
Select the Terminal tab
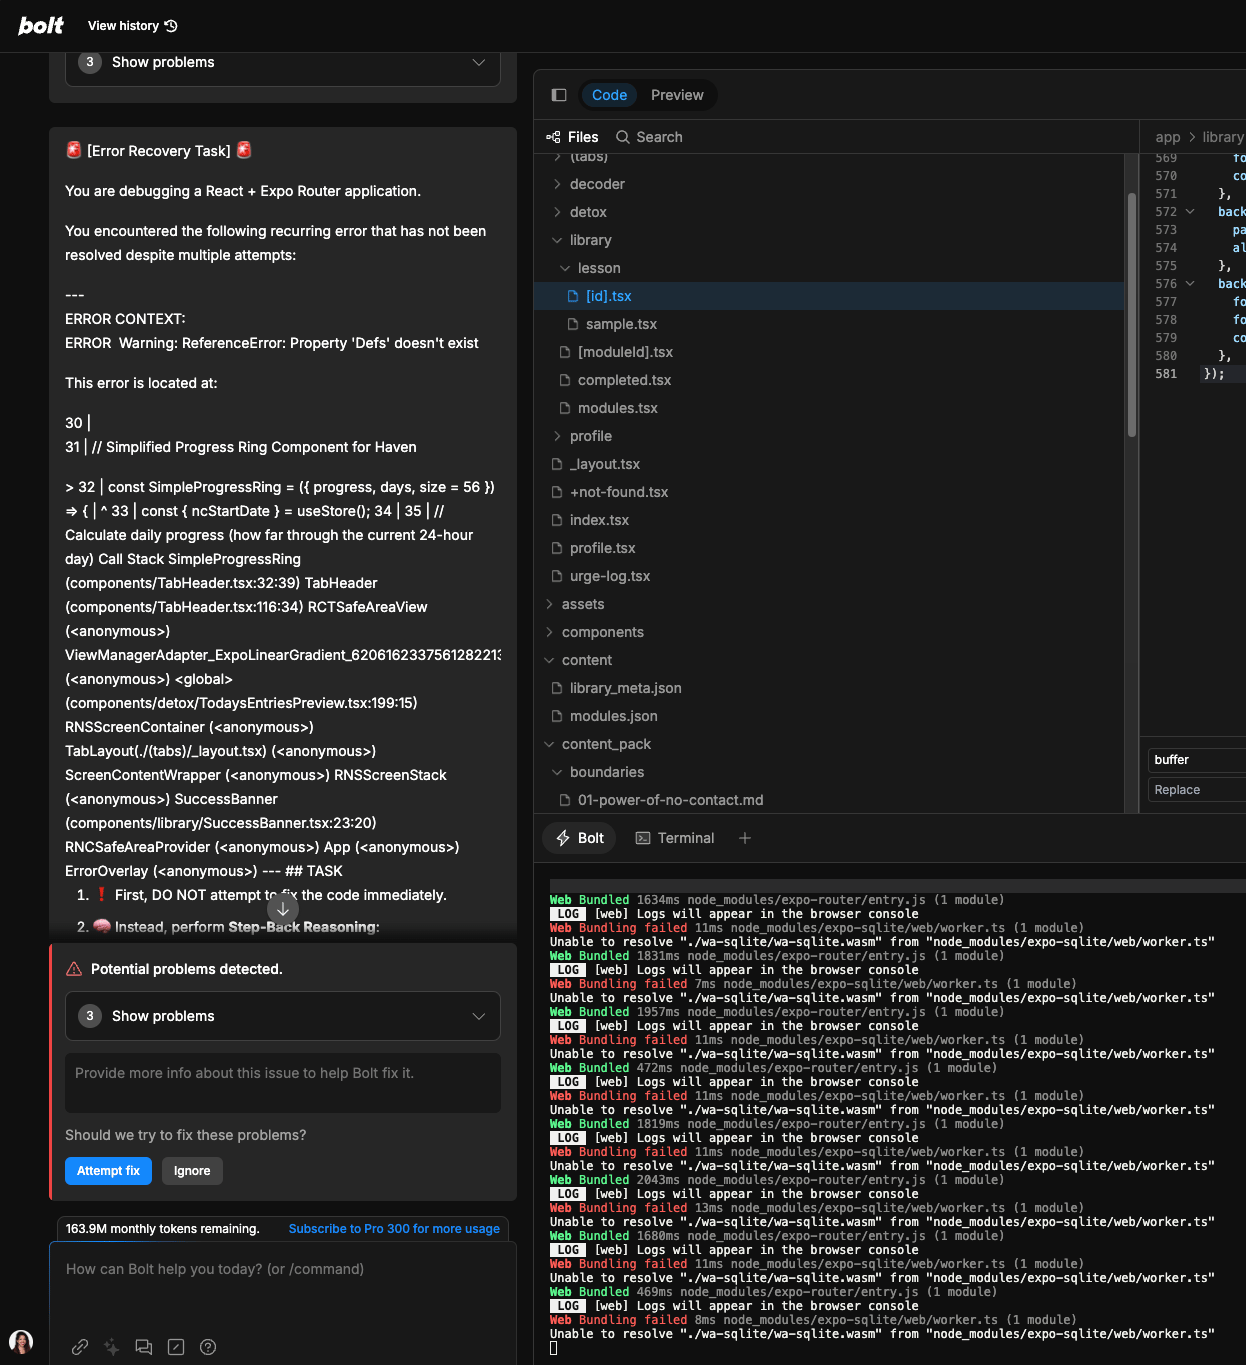tap(675, 838)
